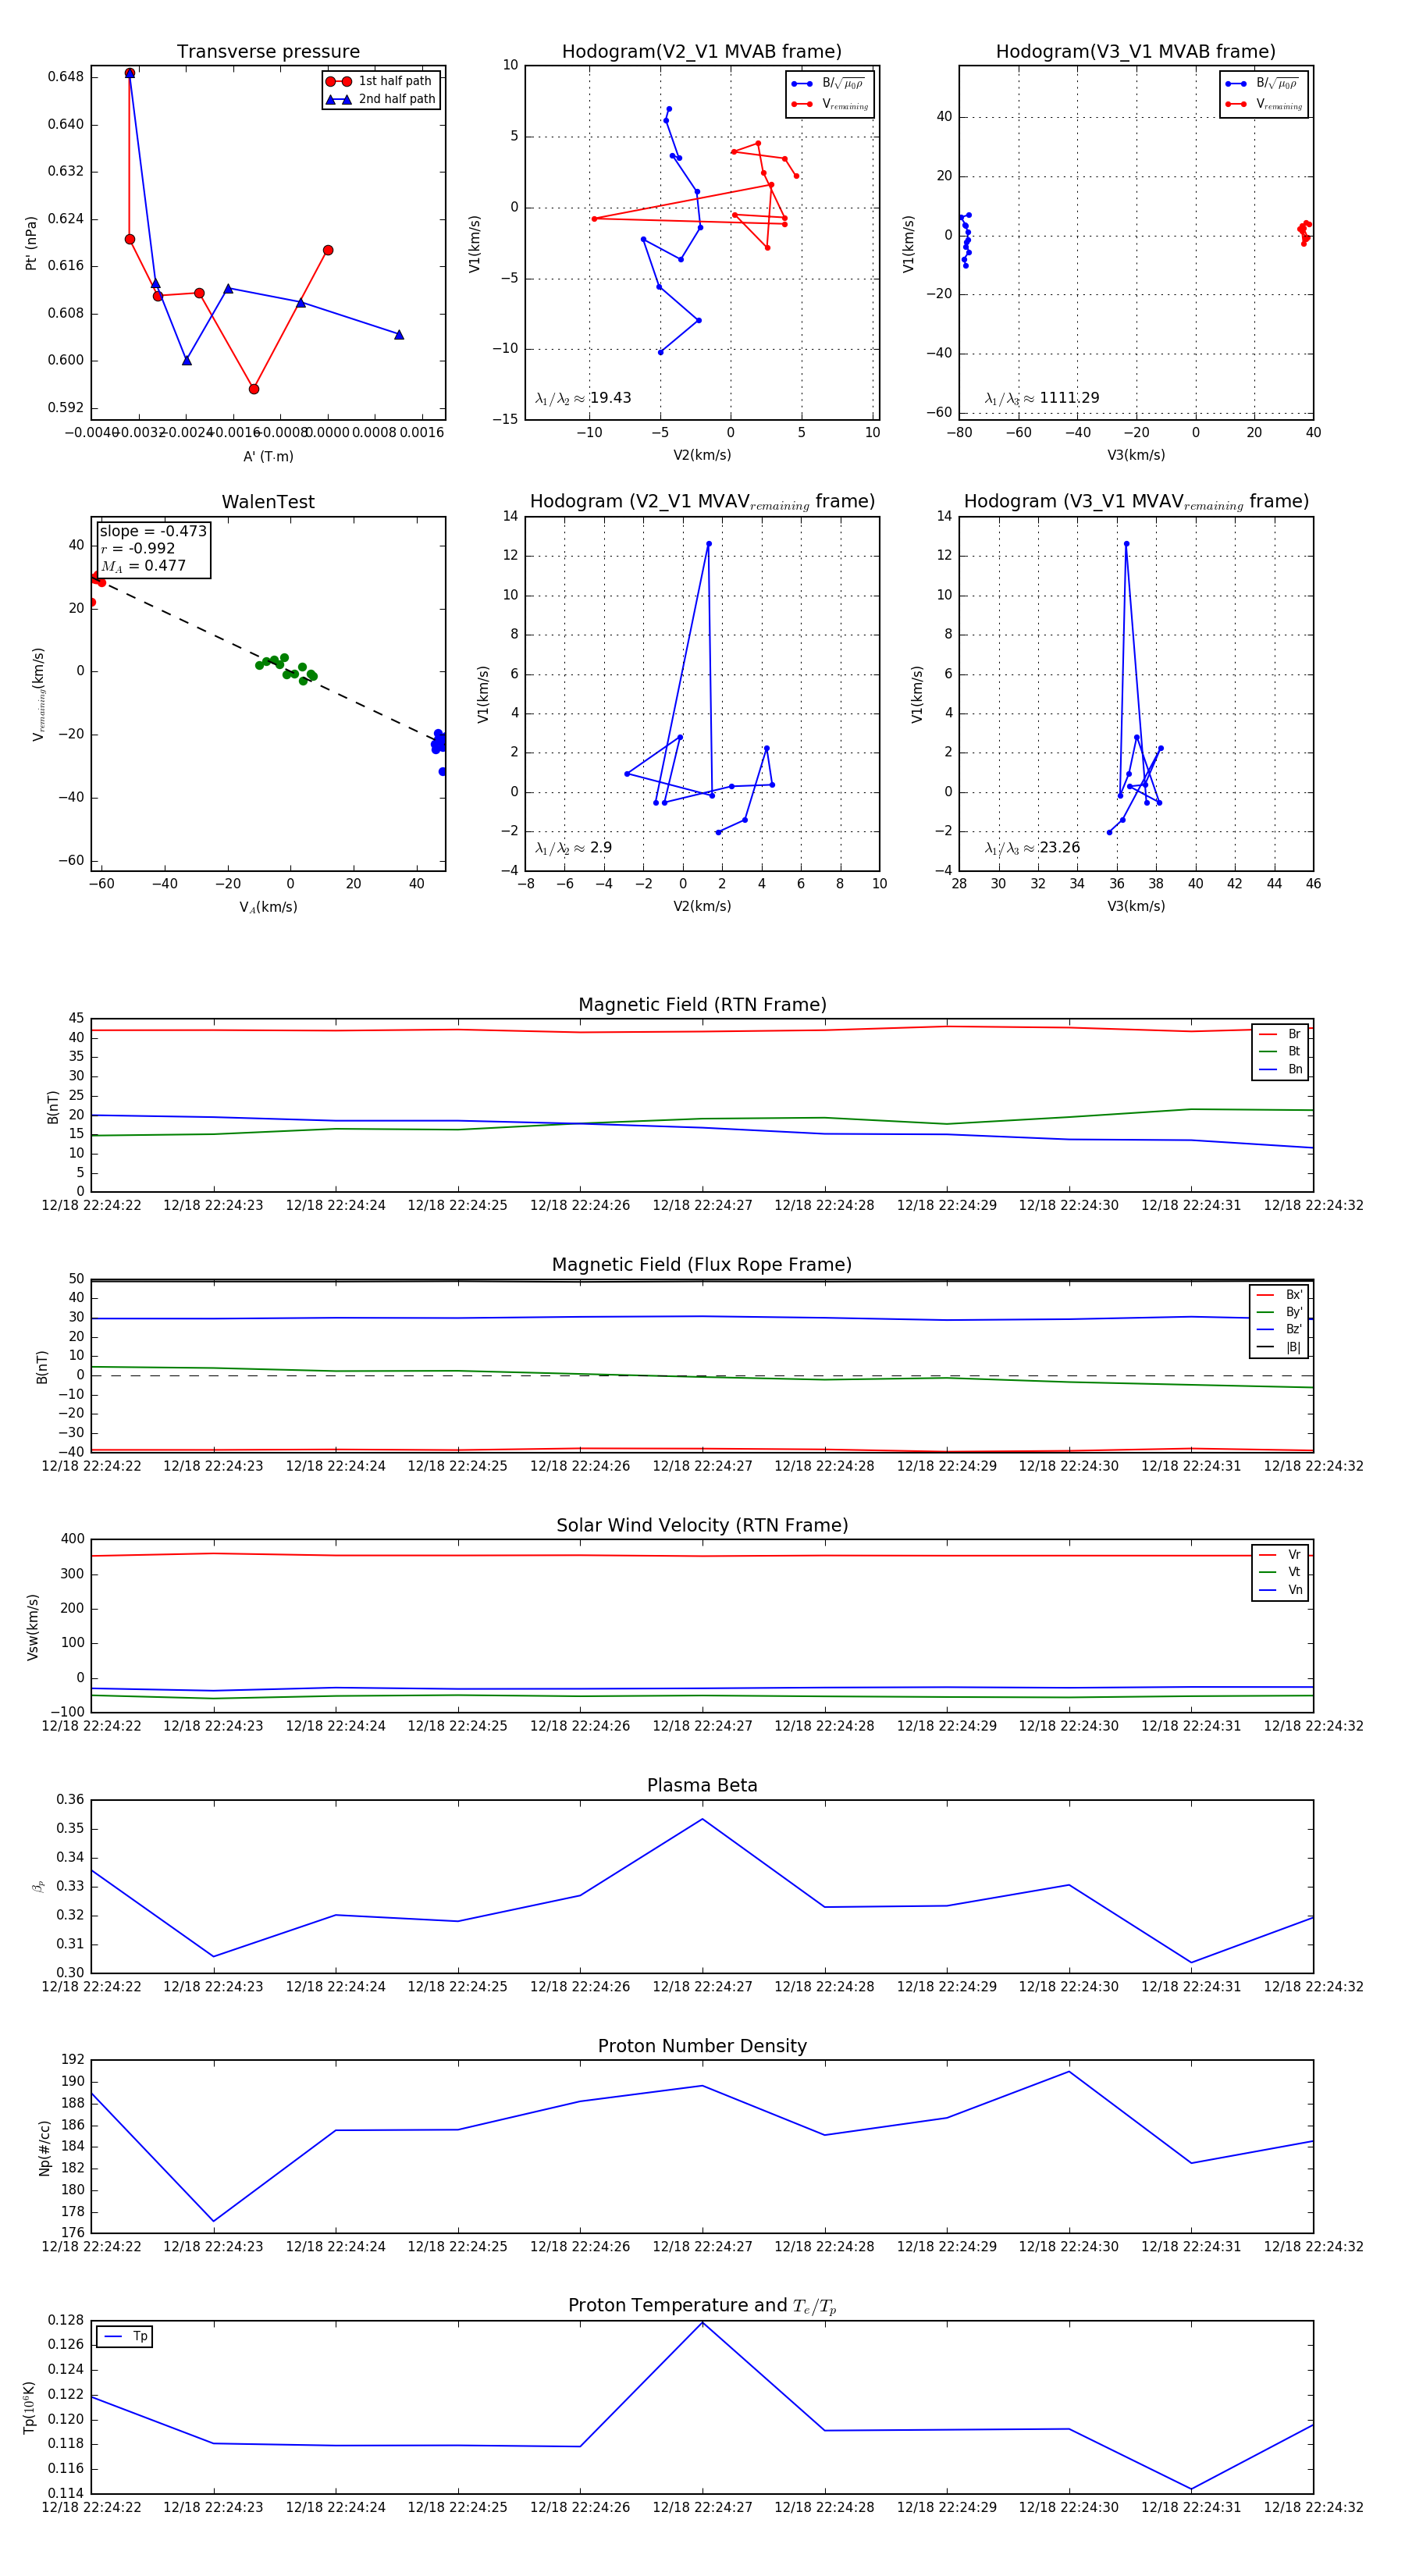Screen dimensions: 1405x2576
Task: Click the Proton Temperature peak at 22:24:27
Action: tap(702, 2322)
